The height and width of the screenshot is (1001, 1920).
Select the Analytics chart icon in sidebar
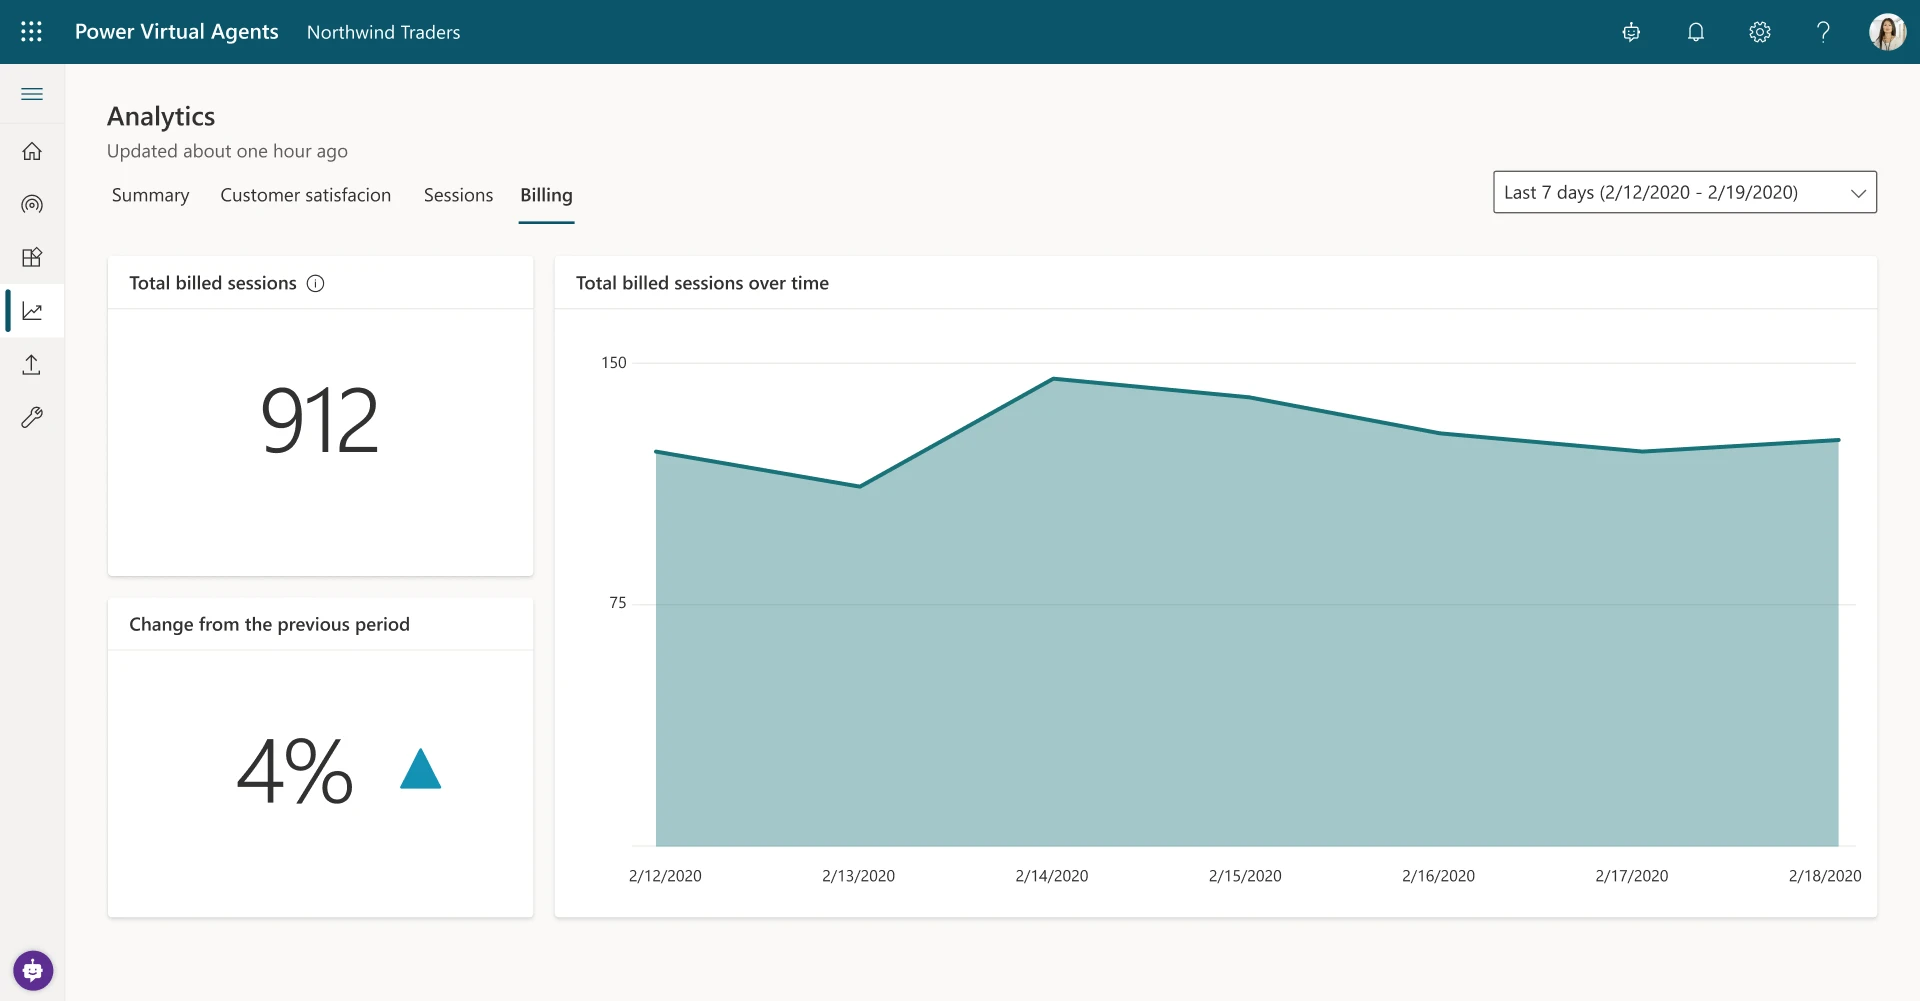tap(31, 310)
